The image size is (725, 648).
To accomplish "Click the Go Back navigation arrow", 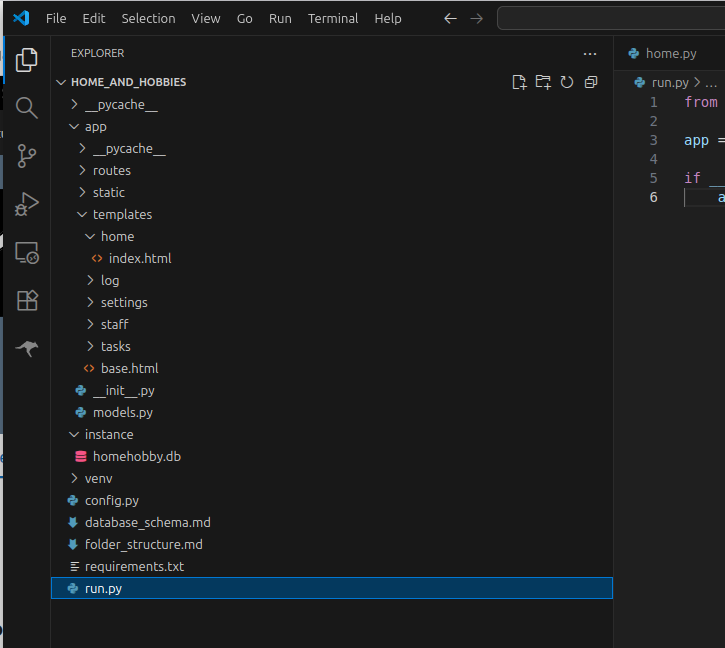I will tap(450, 18).
